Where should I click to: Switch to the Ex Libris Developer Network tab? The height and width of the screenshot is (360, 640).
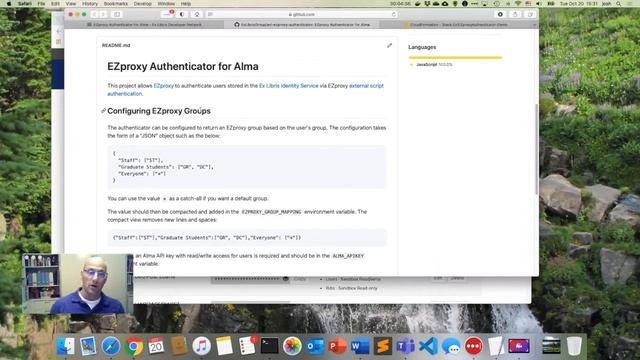(144, 24)
